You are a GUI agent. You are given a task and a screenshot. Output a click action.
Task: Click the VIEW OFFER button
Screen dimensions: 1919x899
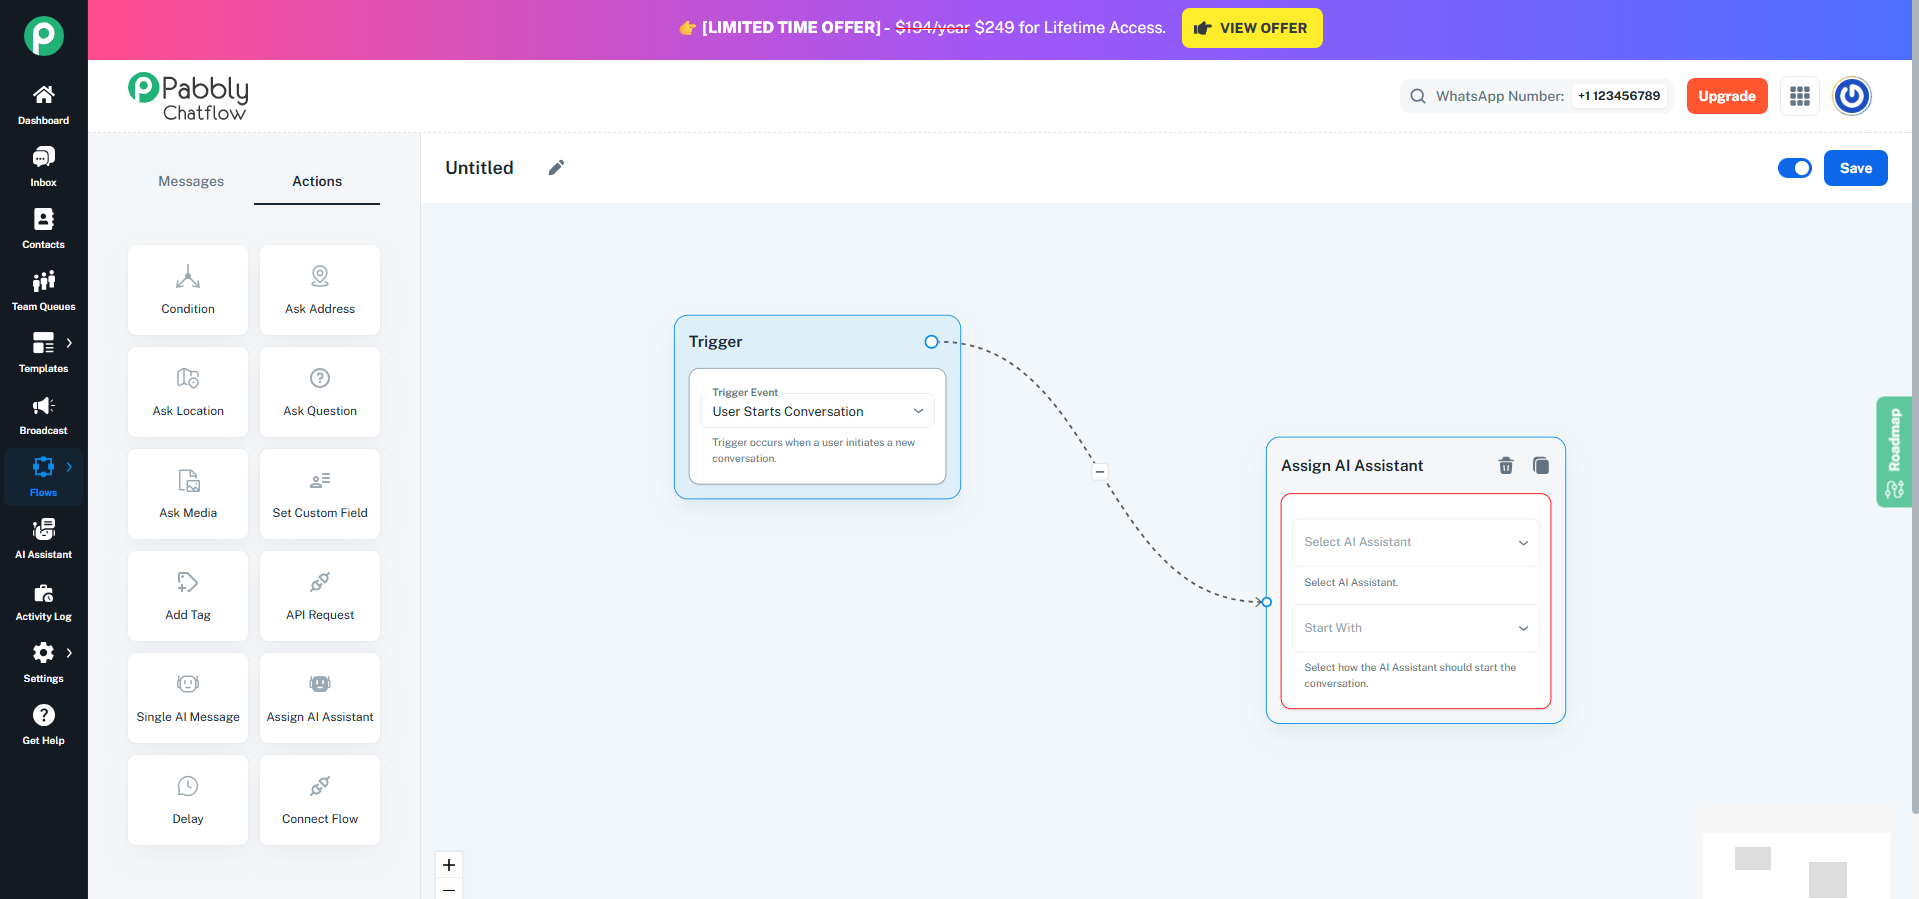coord(1251,28)
